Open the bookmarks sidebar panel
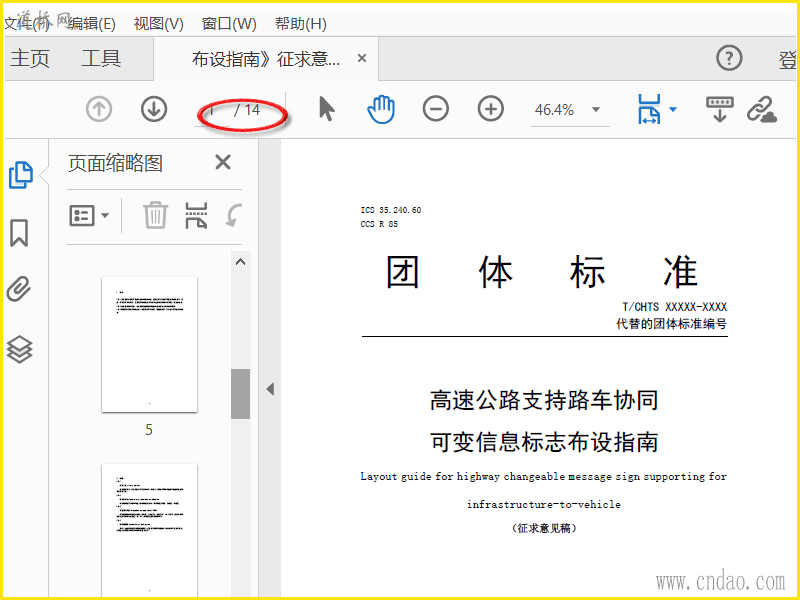Viewport: 800px width, 600px height. [19, 233]
